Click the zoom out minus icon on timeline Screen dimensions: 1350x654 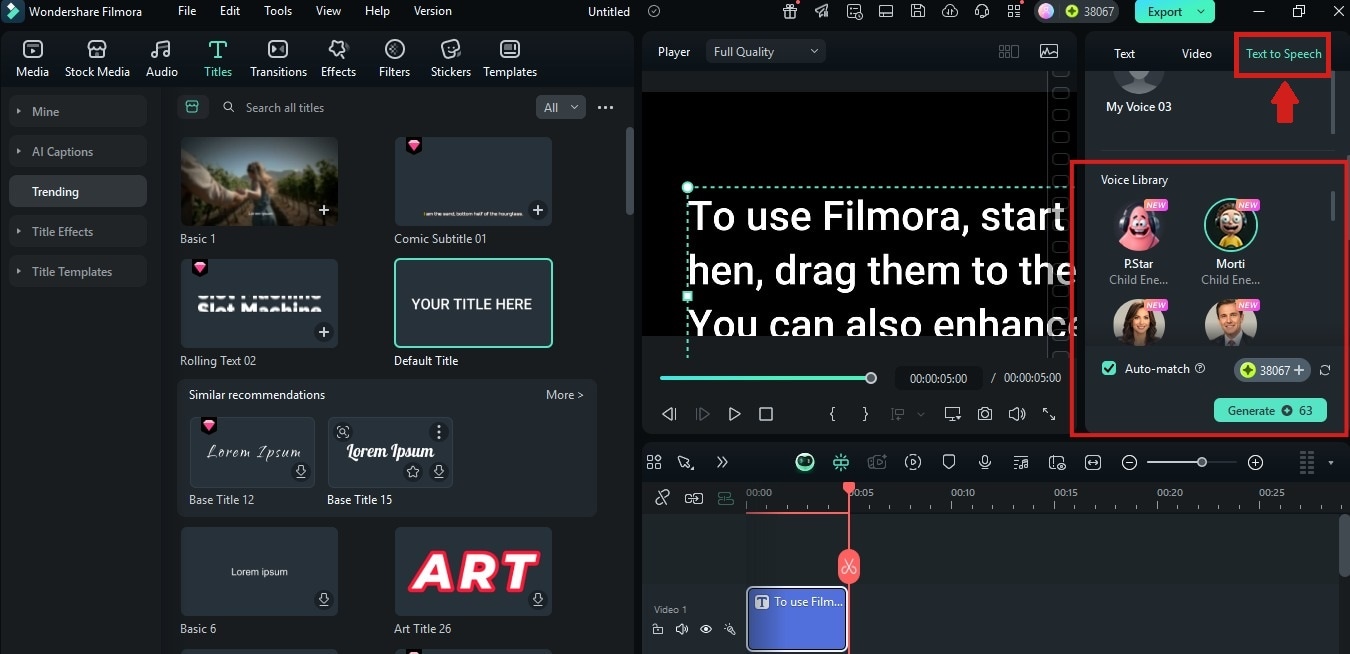(1129, 462)
